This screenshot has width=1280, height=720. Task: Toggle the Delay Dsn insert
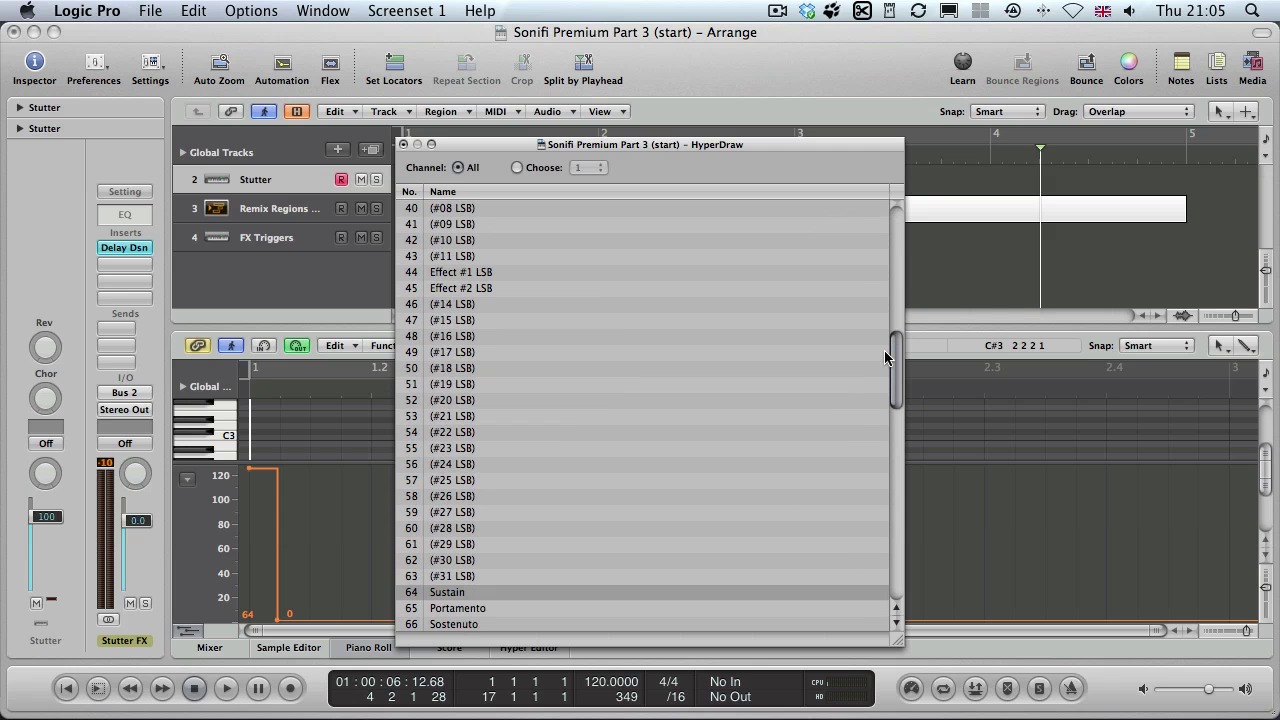click(124, 248)
